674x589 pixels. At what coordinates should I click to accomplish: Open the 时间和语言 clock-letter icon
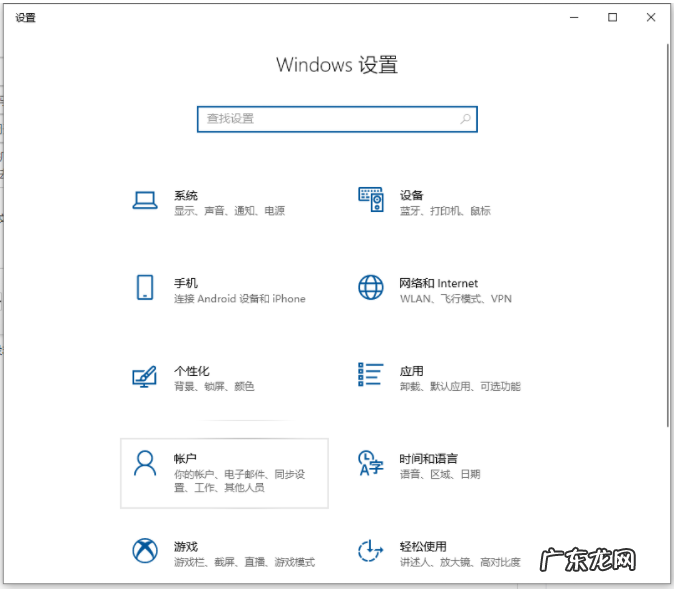[x=371, y=463]
